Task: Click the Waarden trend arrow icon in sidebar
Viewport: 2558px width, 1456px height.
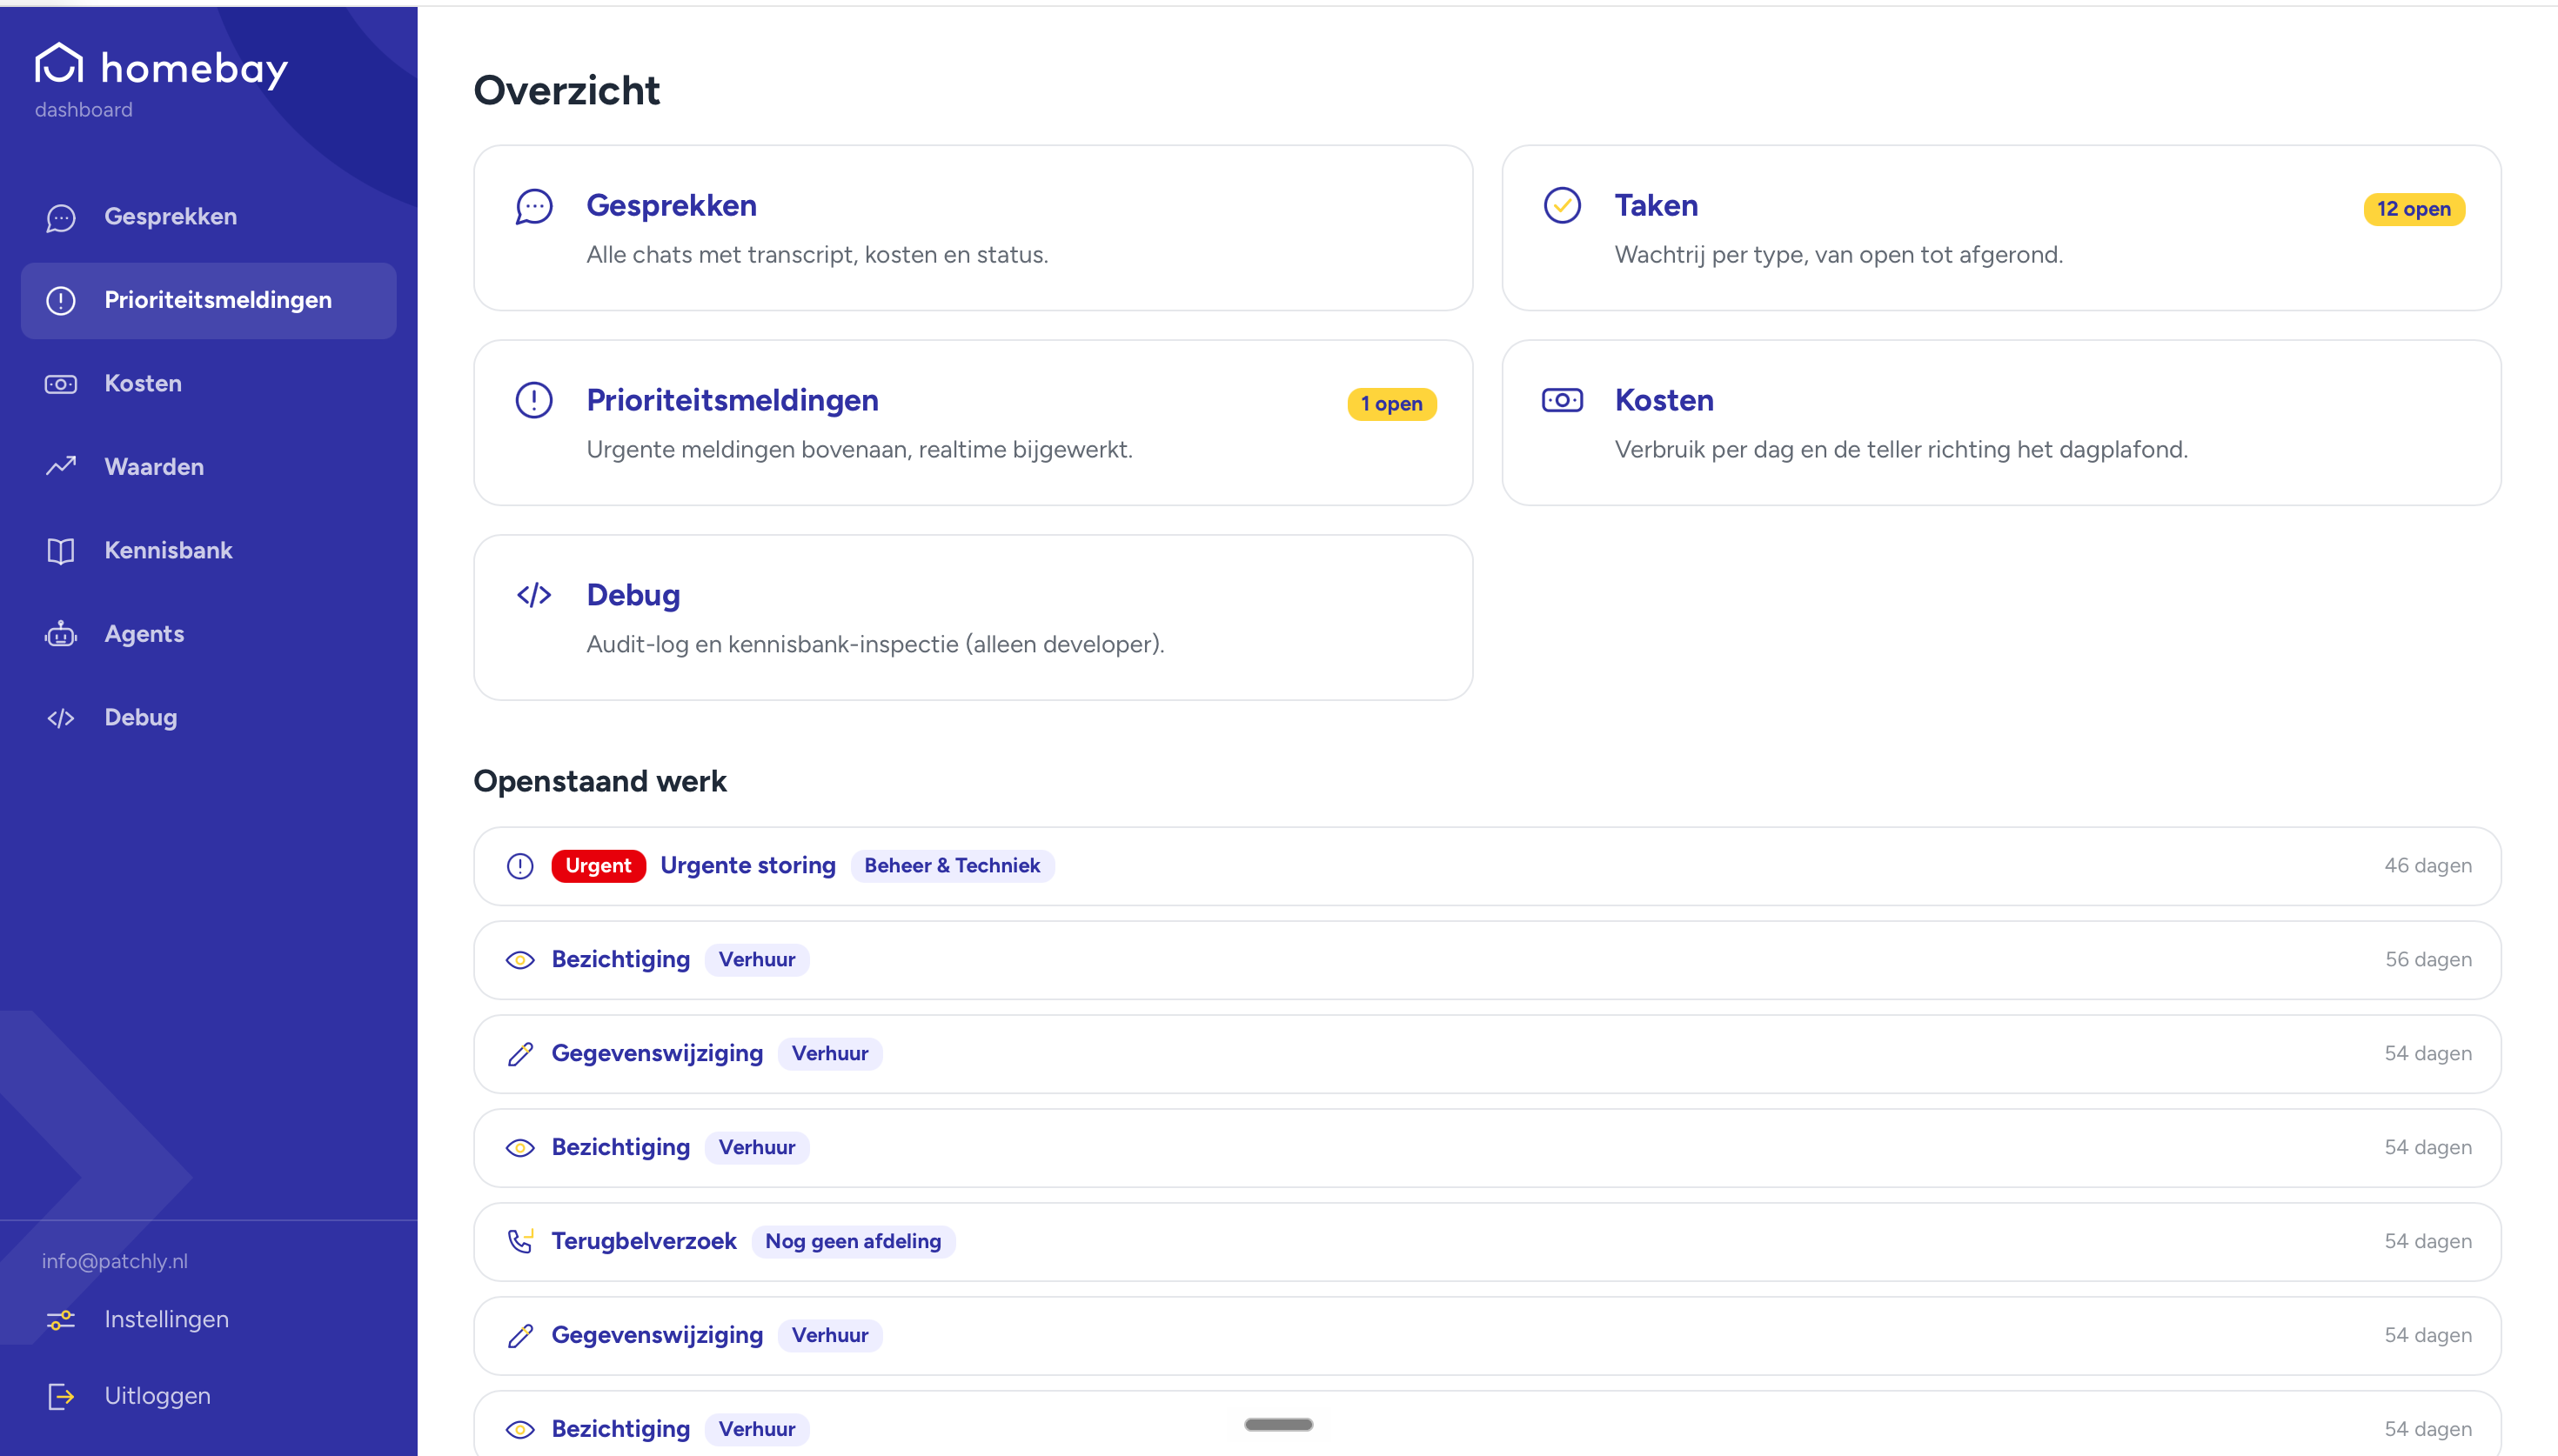Action: [x=61, y=467]
